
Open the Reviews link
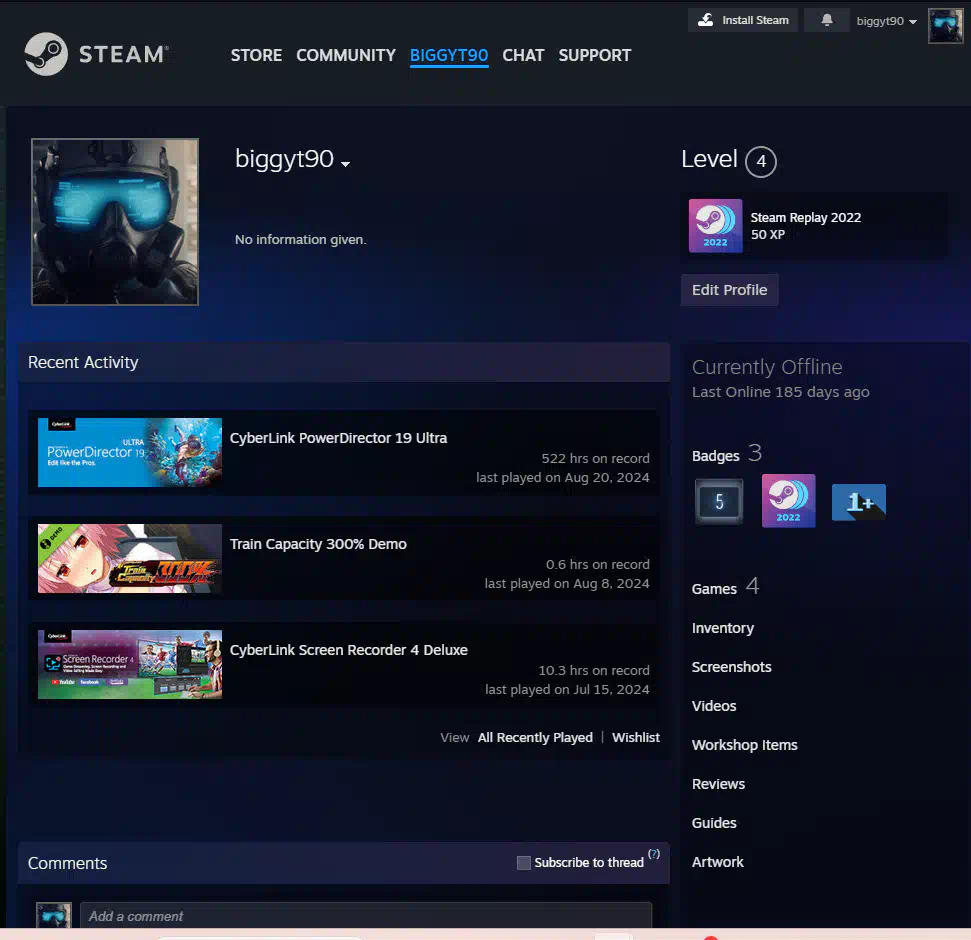[718, 784]
